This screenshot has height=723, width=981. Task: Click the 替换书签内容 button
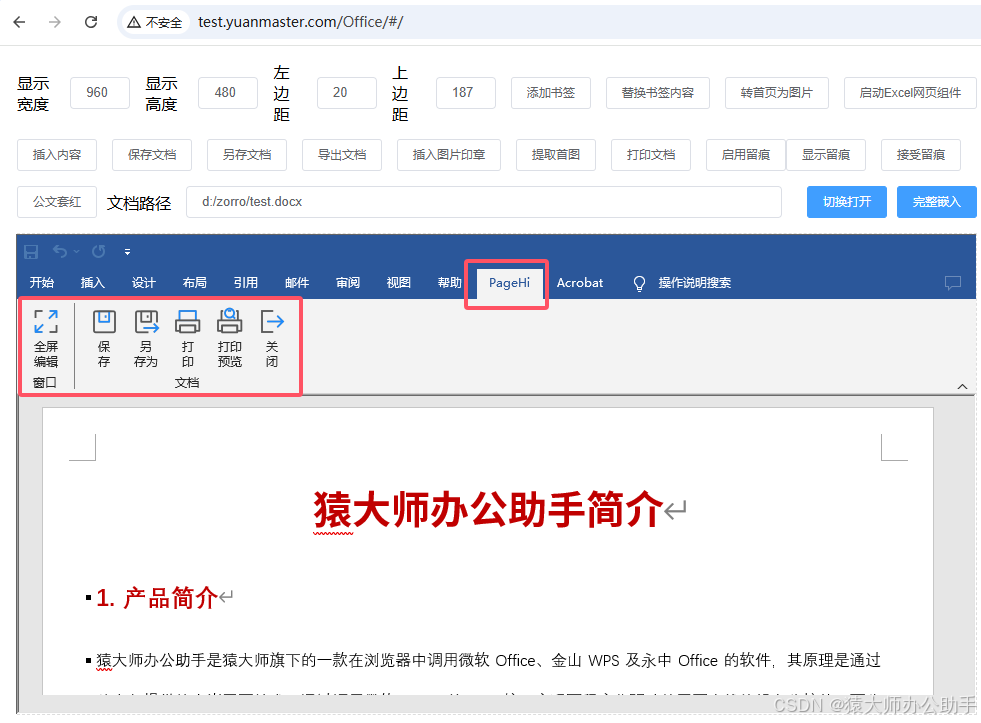658,93
